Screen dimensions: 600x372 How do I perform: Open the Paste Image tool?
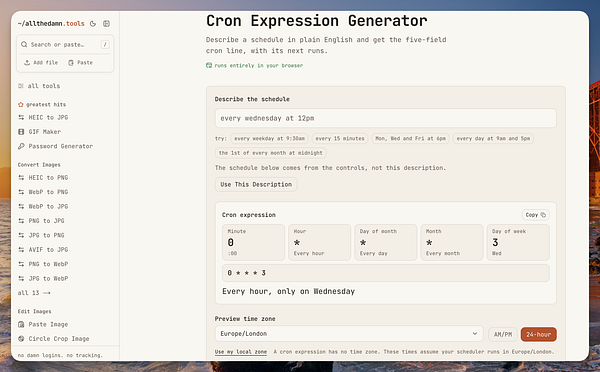click(x=43, y=324)
